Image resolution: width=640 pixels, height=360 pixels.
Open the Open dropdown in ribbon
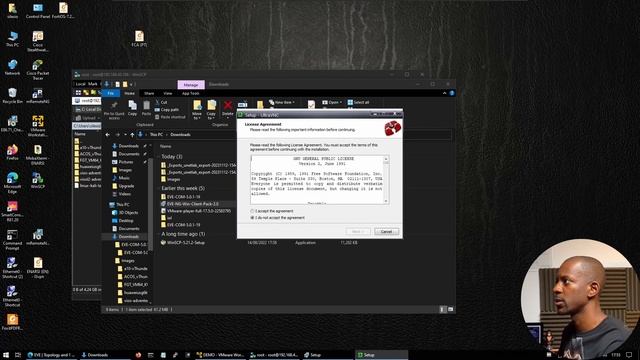pyautogui.click(x=332, y=102)
